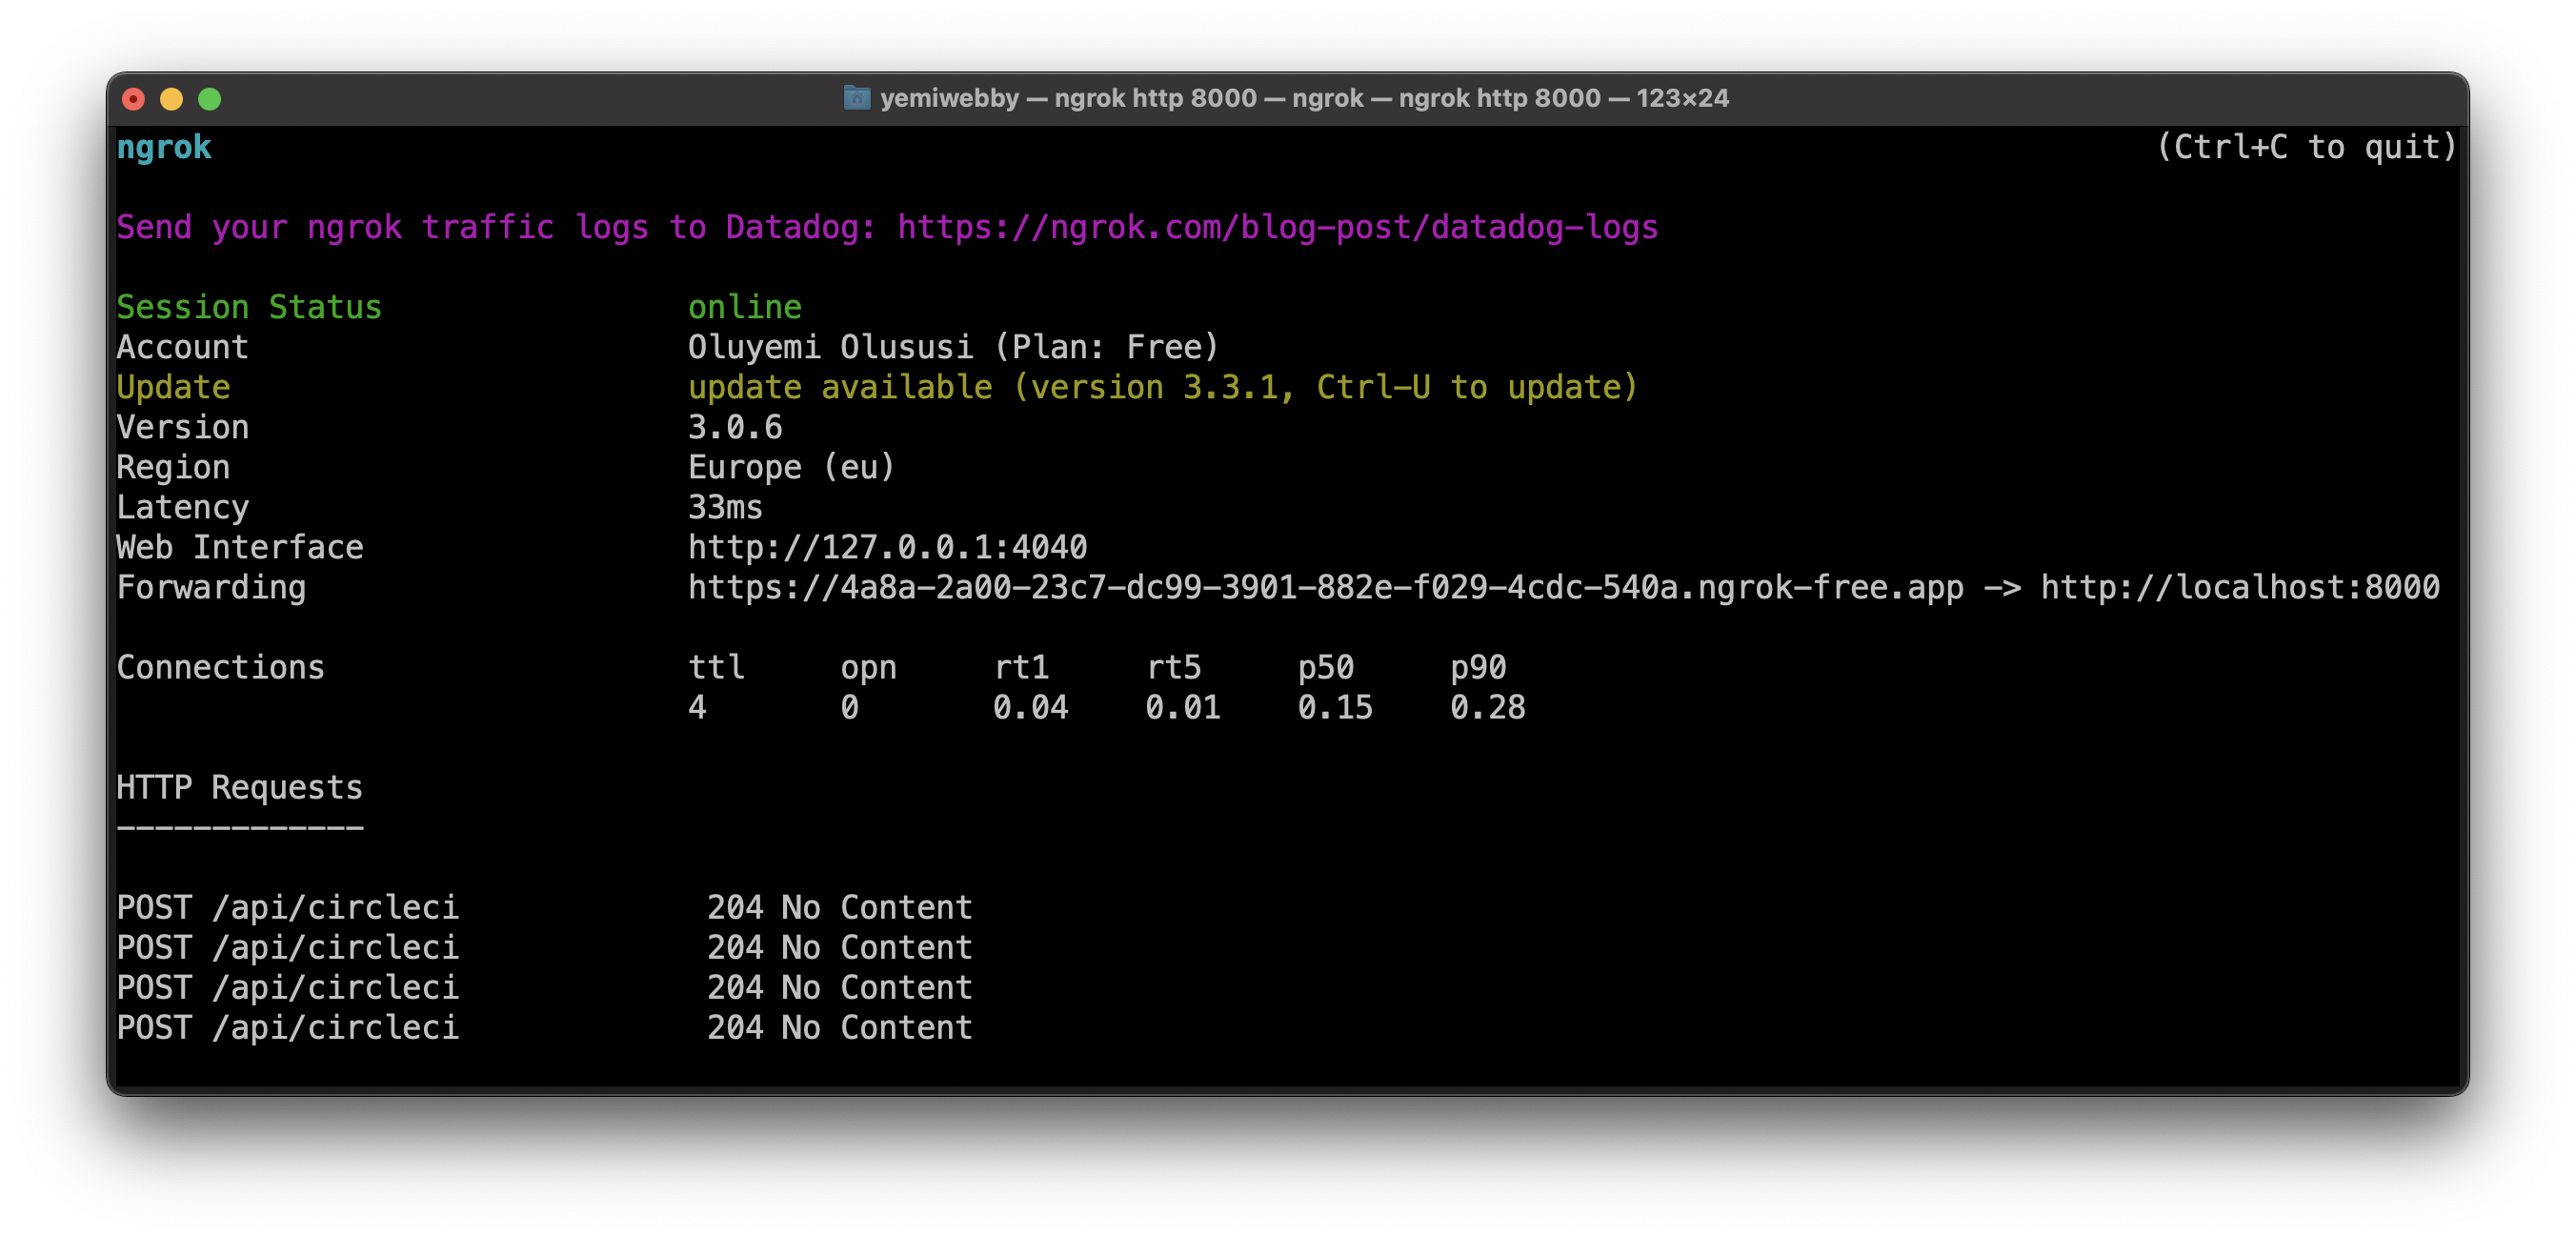Viewport: 2576px width, 1237px height.
Task: Click the cyan ngrok heading
Action: pos(164,147)
